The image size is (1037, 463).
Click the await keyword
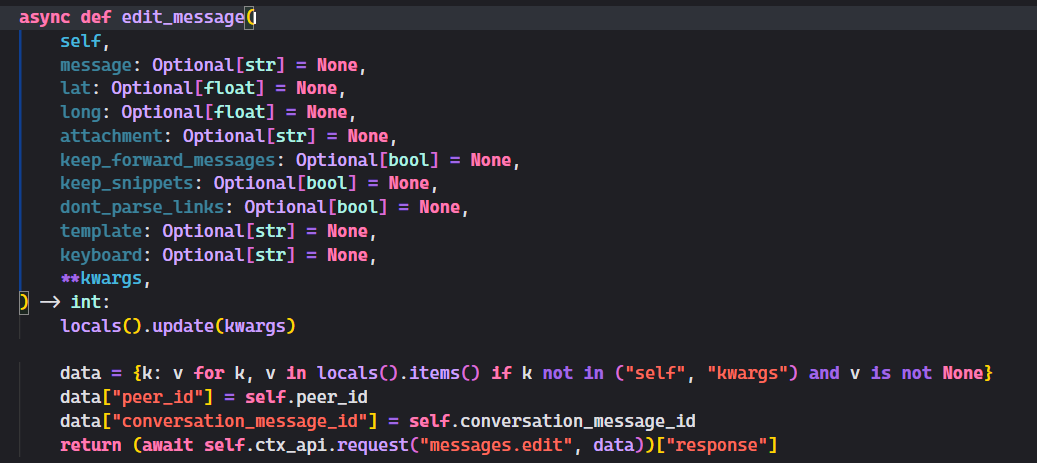coord(167,444)
